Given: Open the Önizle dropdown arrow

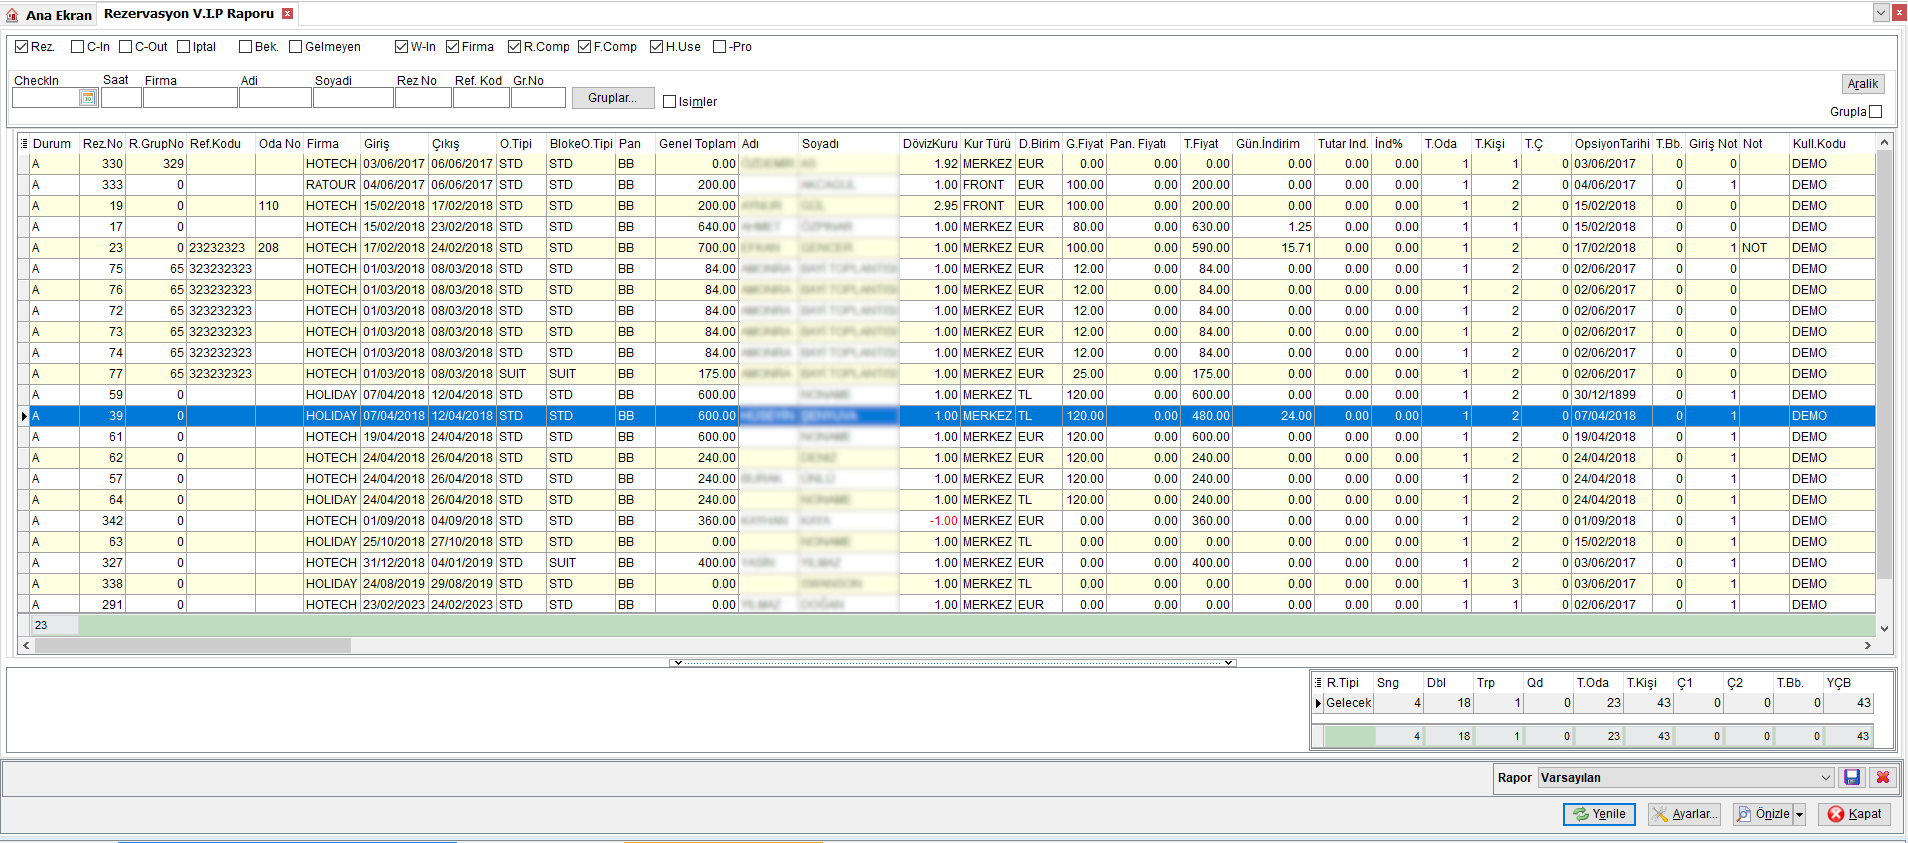Looking at the screenshot, I should 1799,814.
